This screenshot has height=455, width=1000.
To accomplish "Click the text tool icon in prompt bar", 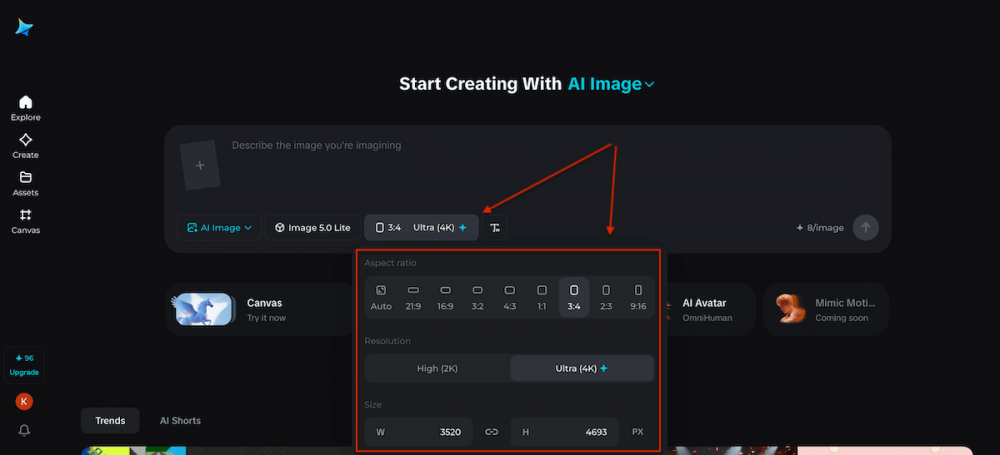I will point(495,227).
